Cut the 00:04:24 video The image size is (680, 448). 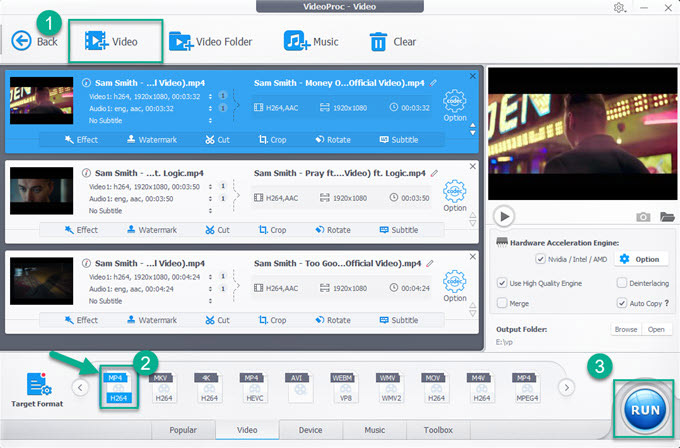pyautogui.click(x=217, y=320)
